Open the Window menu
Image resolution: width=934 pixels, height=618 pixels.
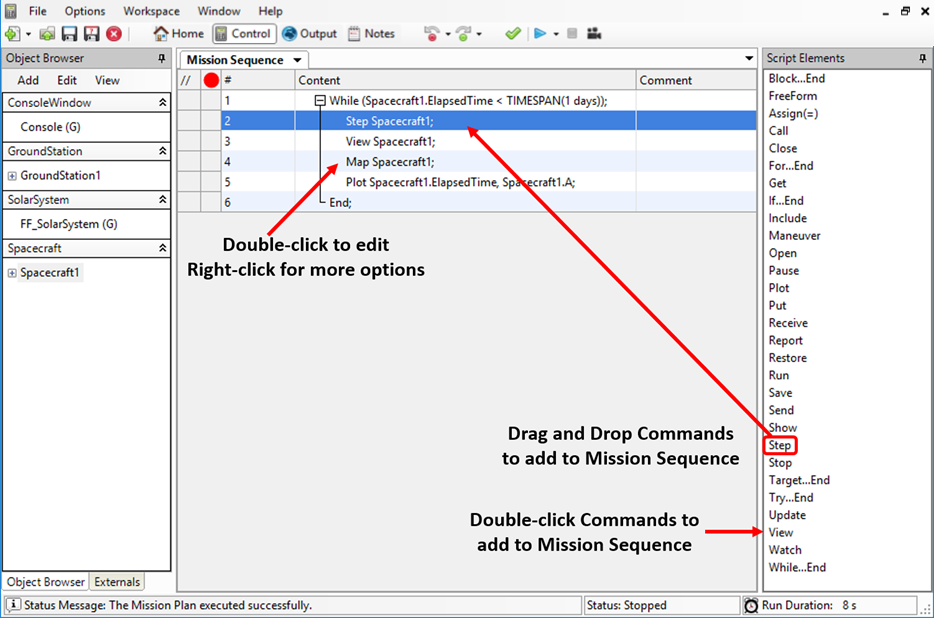point(219,11)
